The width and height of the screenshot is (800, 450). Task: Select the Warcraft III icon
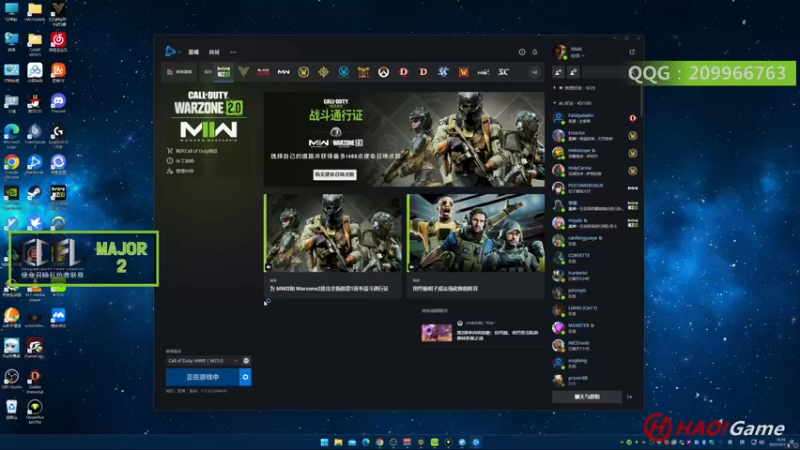click(x=463, y=72)
